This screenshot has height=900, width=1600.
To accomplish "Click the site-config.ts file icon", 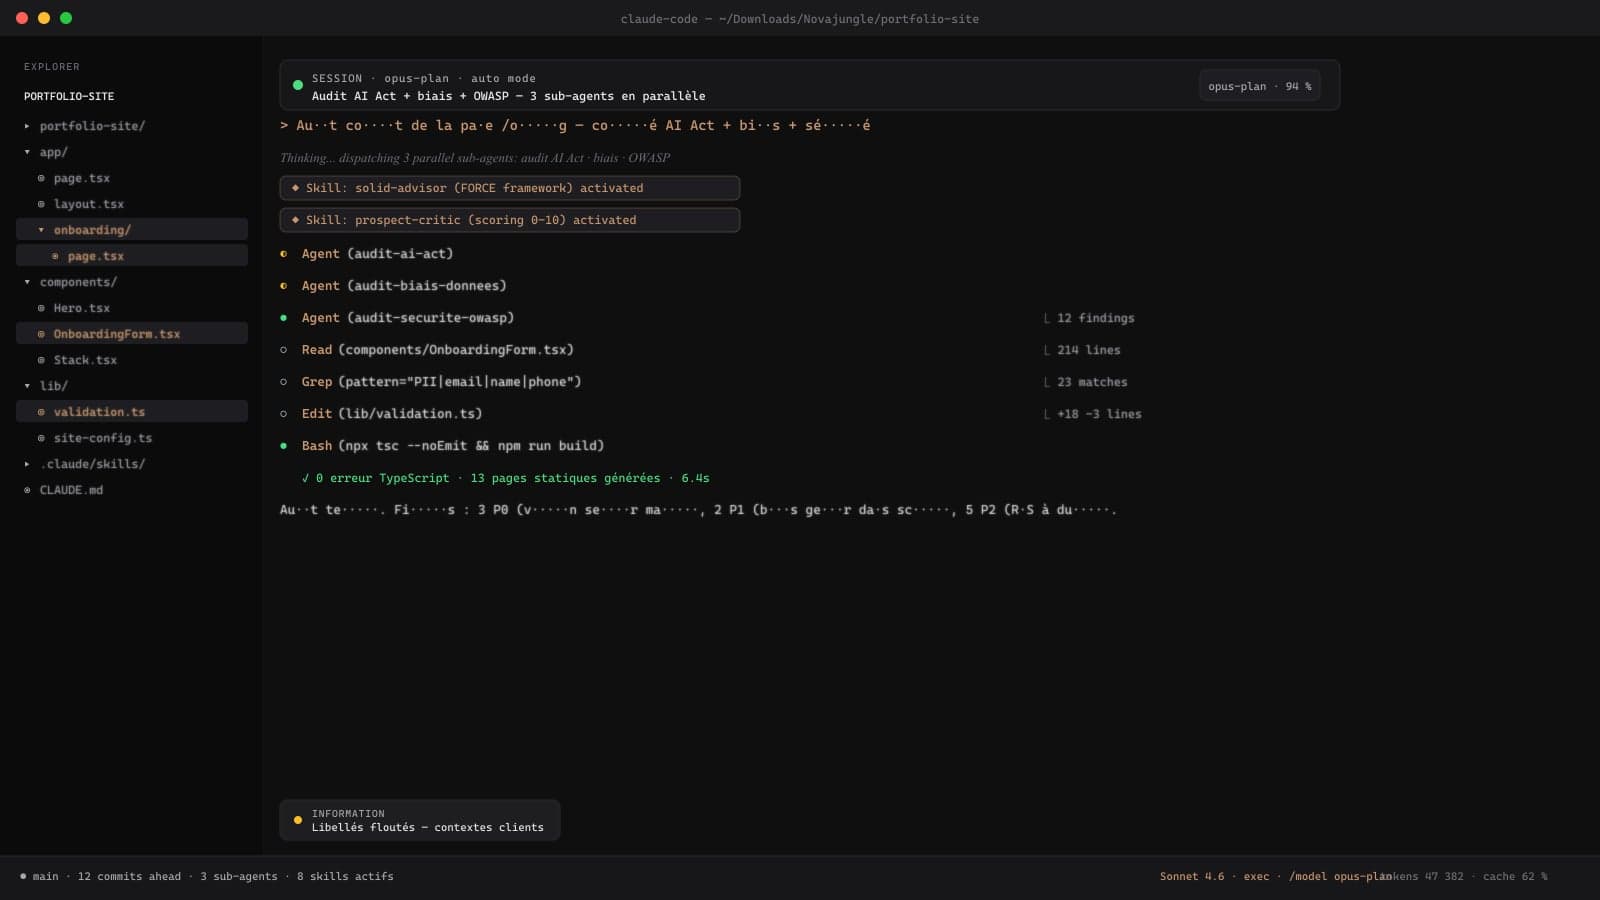I will (x=40, y=438).
